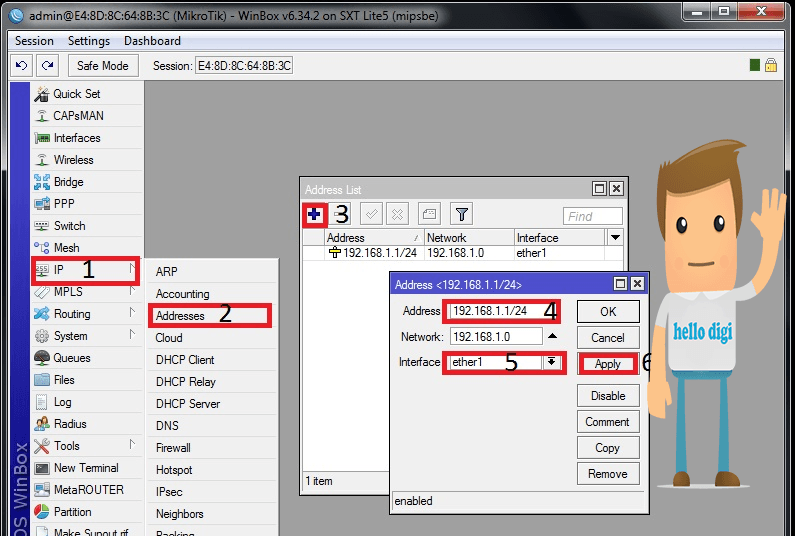Viewport: 795px width, 536px height.
Task: Click the Comment button in Address dialog
Action: (608, 422)
